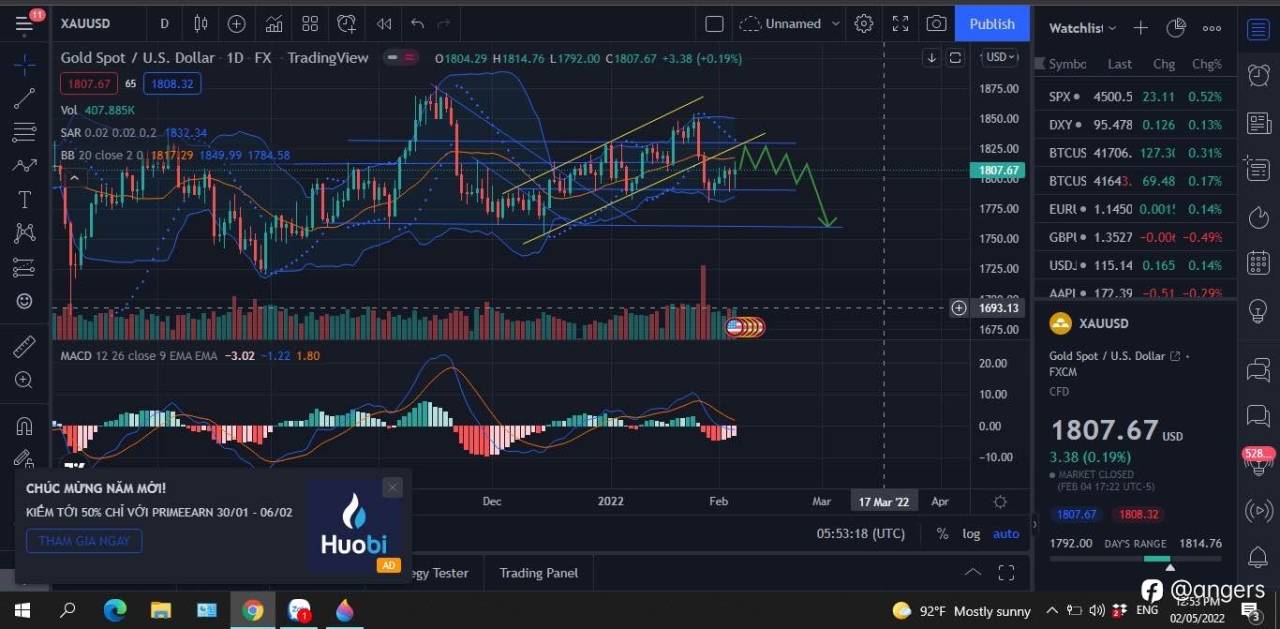Open the News panel in right sidebar
Image resolution: width=1280 pixels, height=629 pixels.
(1258, 122)
